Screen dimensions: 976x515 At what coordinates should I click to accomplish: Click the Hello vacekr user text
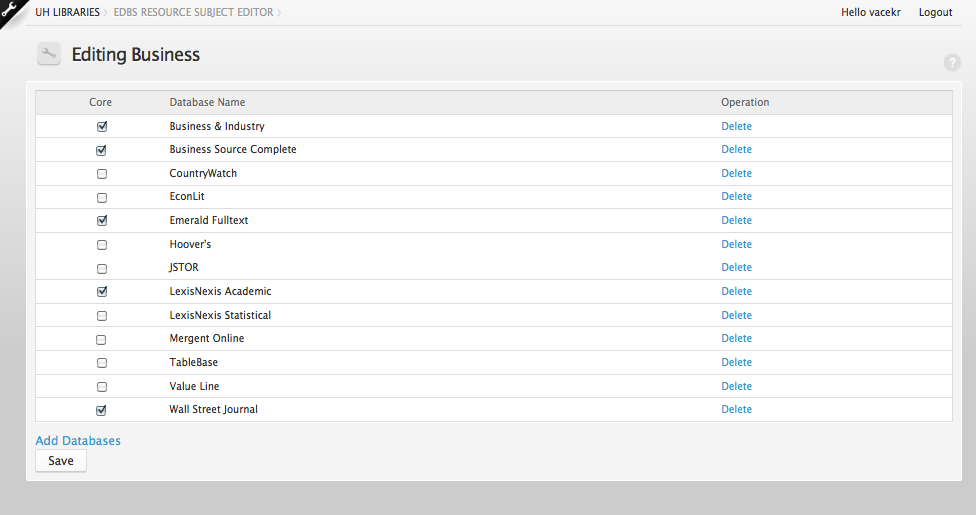click(871, 12)
